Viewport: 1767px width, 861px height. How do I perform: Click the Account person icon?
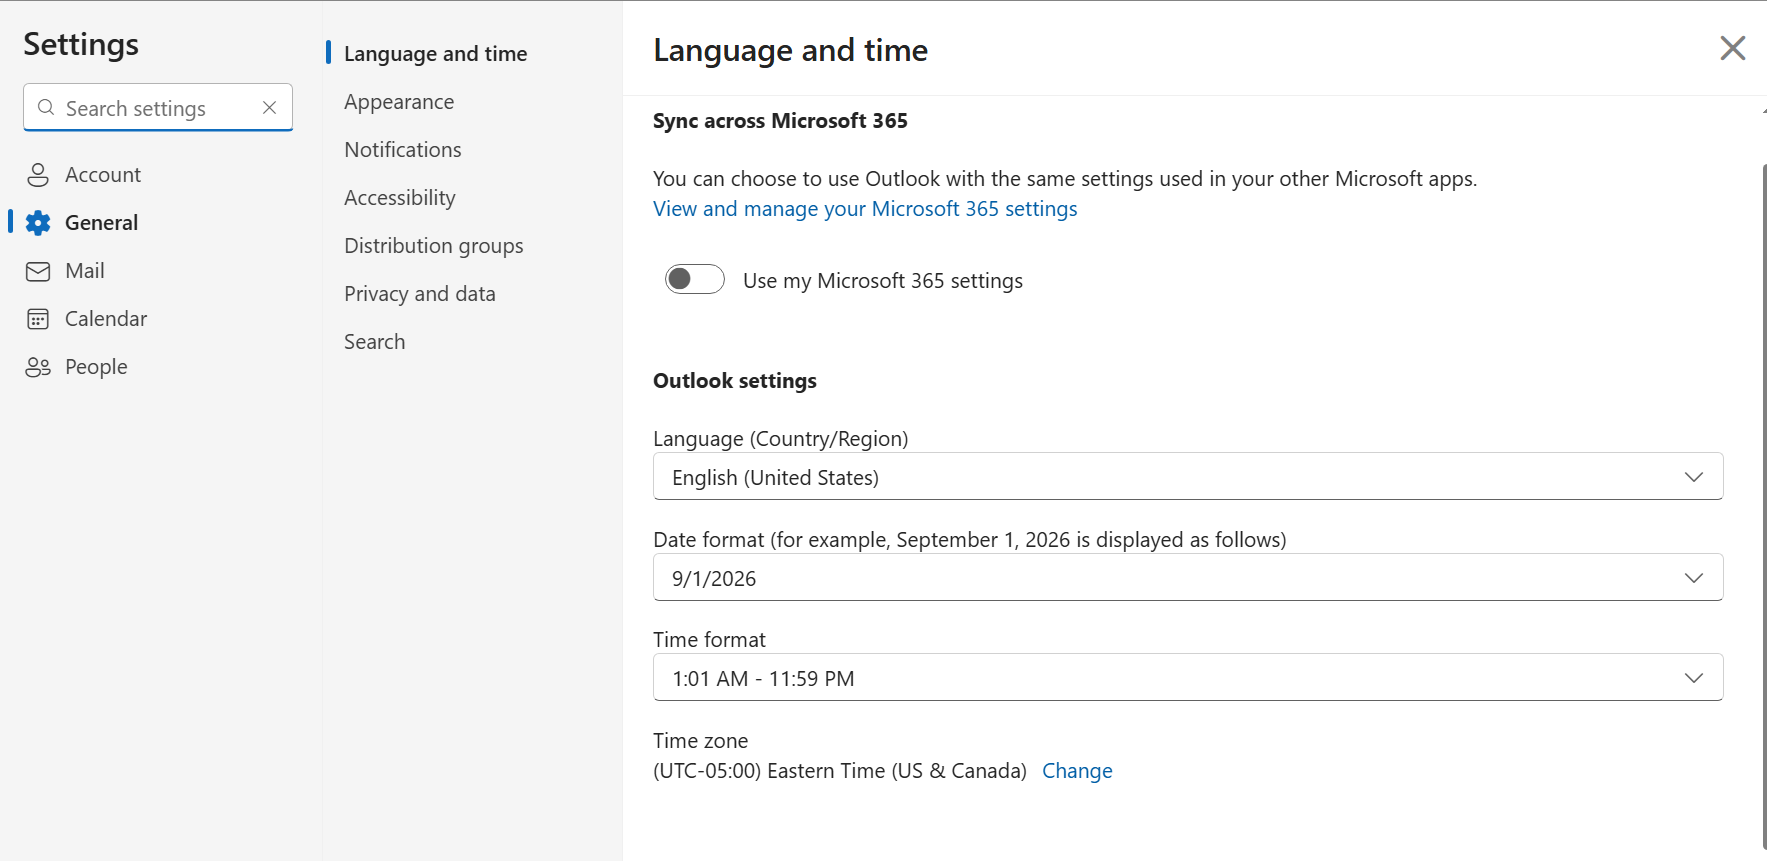coord(38,175)
